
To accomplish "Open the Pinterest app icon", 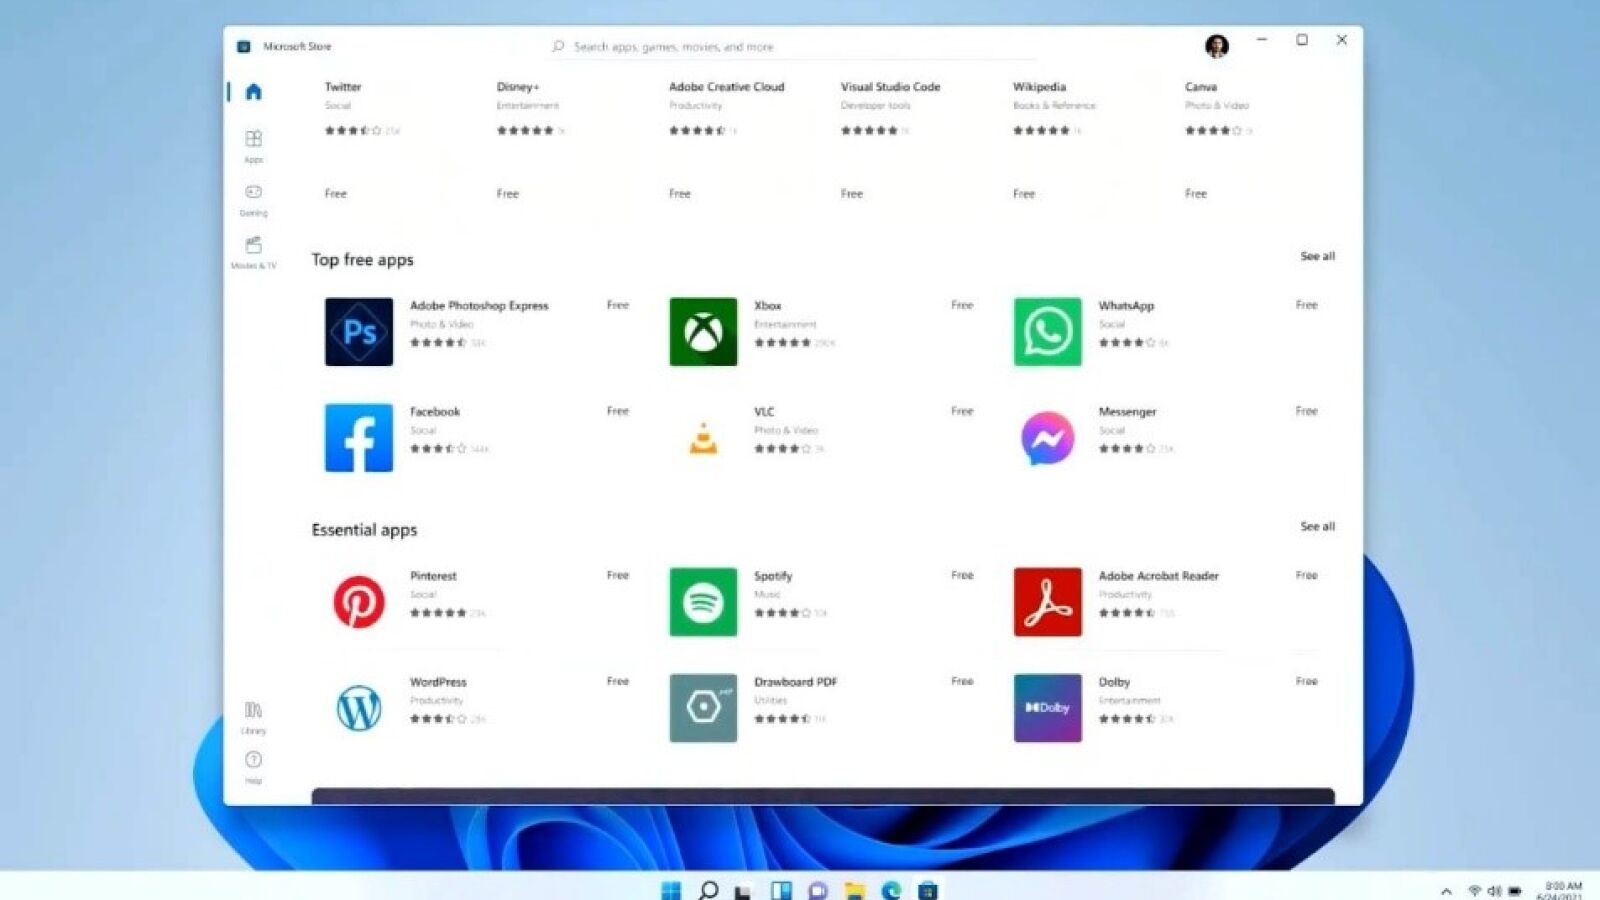I will [x=359, y=602].
